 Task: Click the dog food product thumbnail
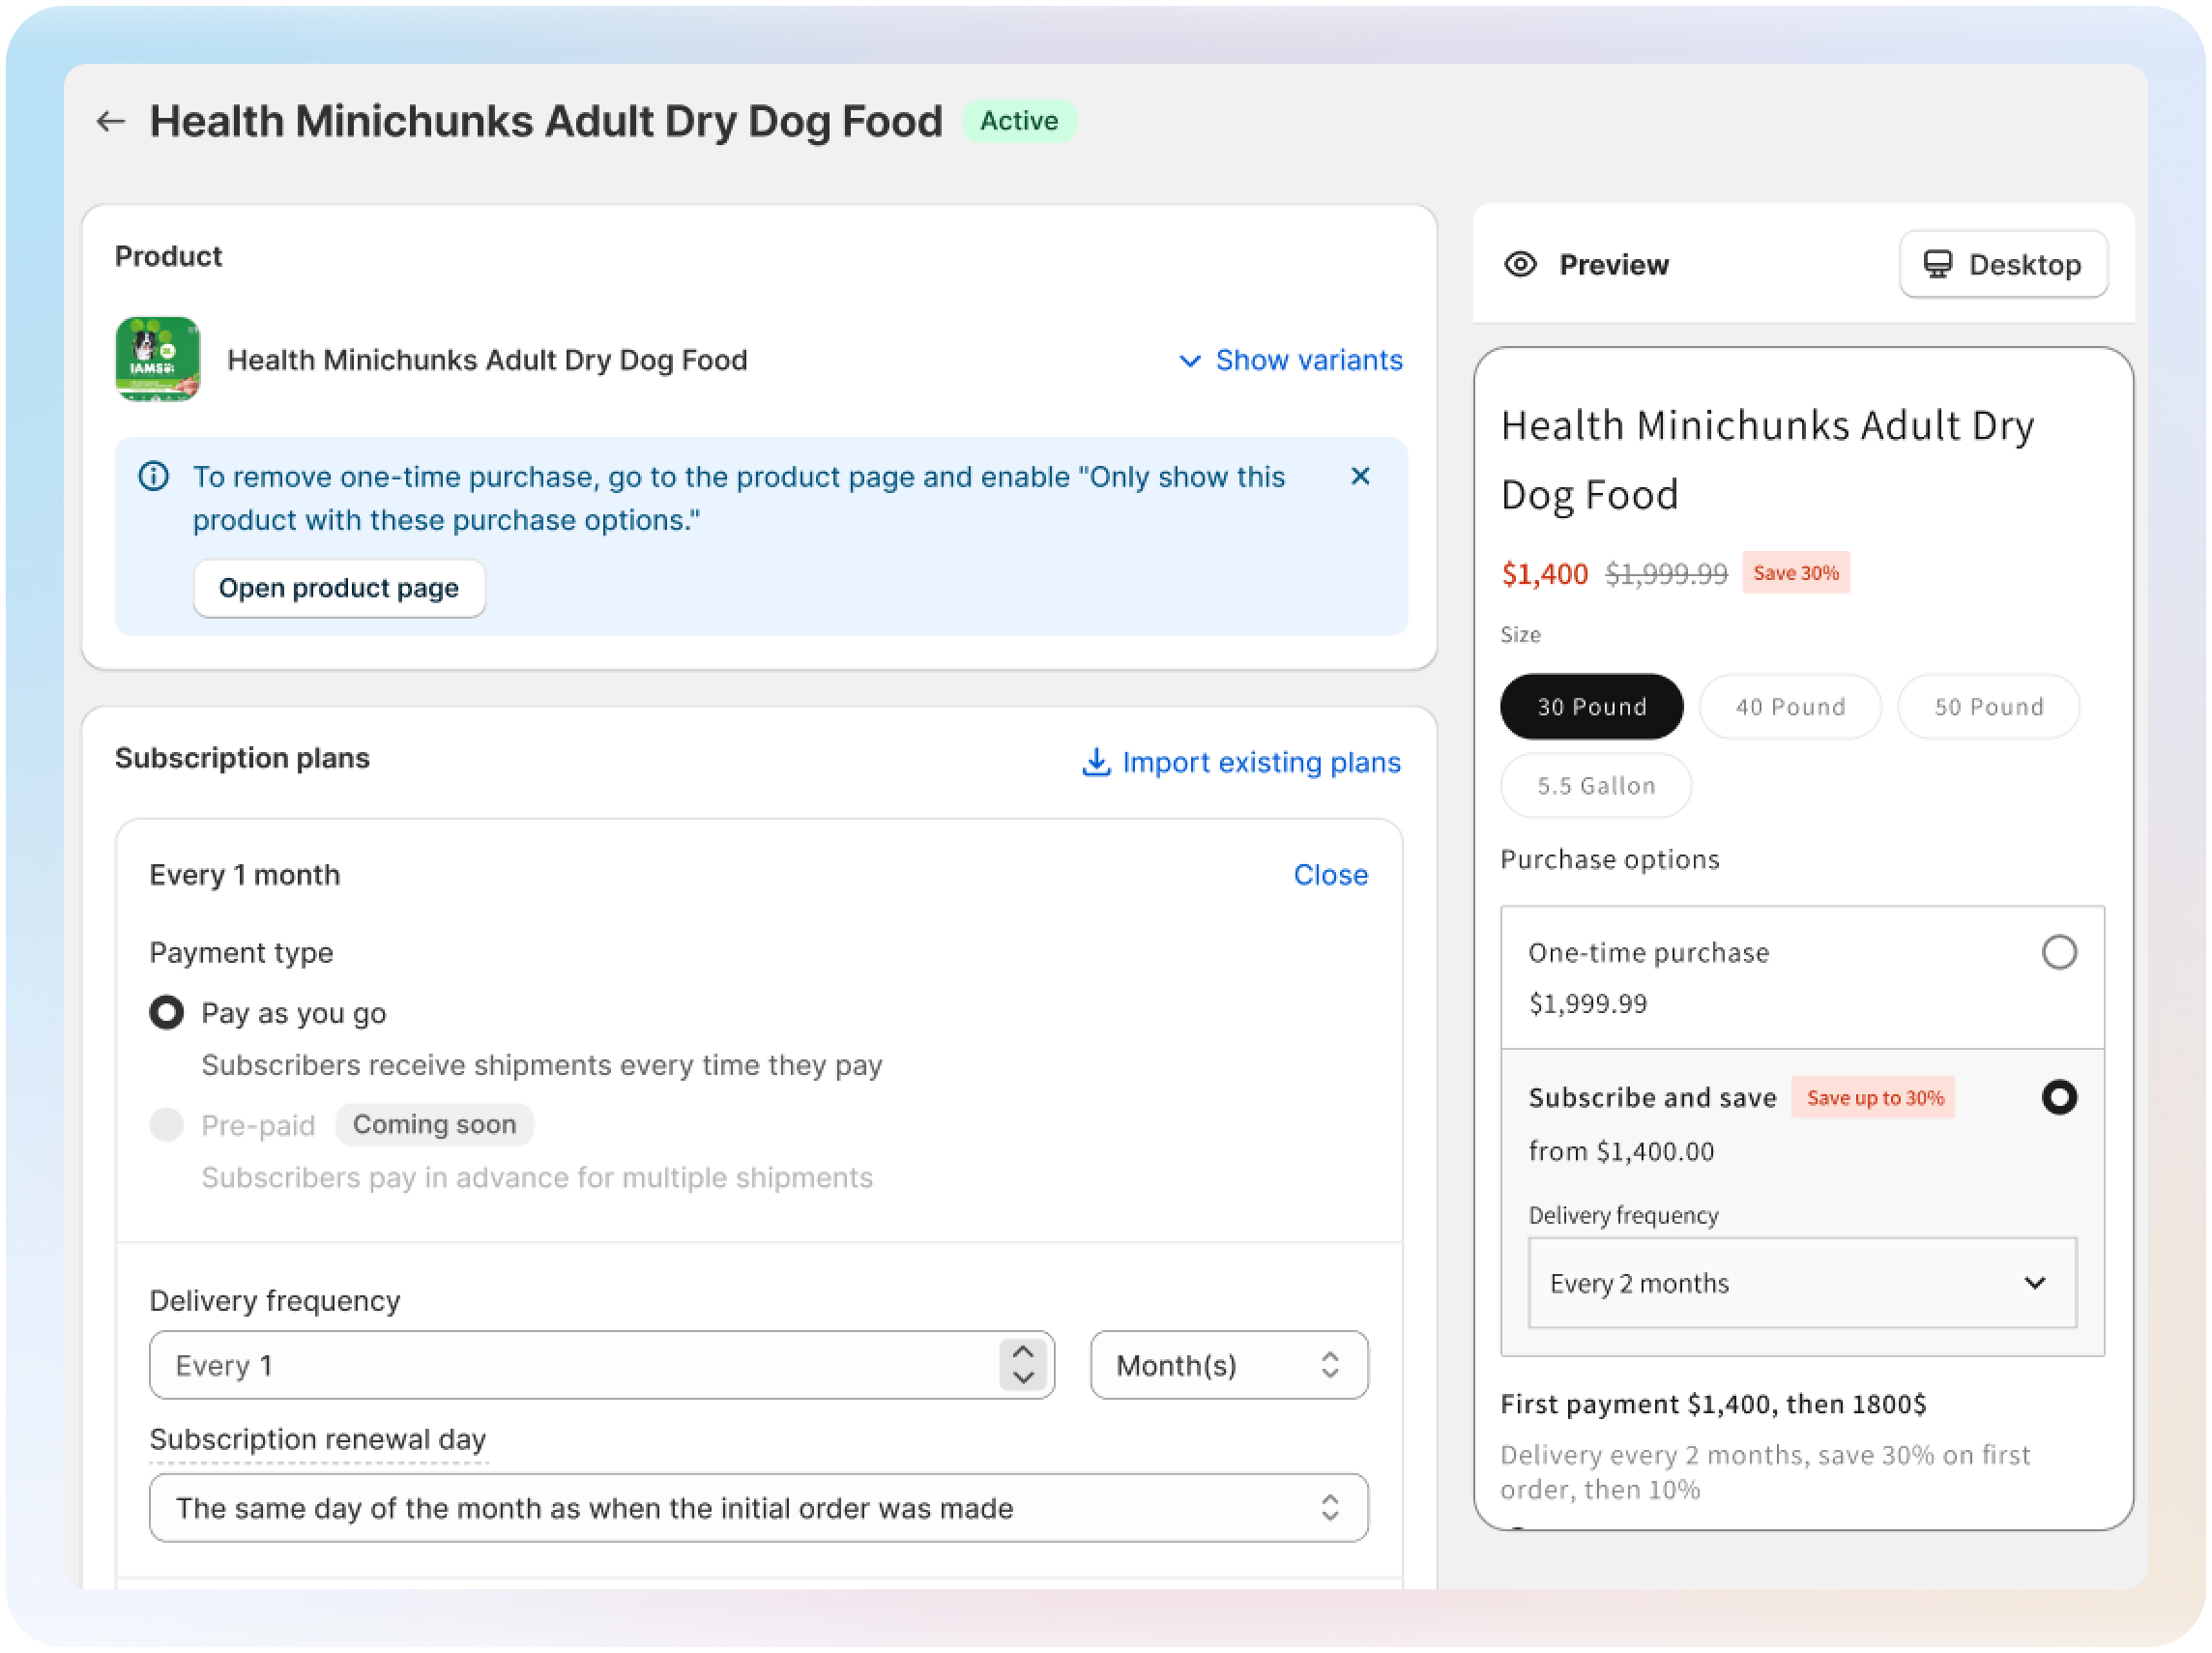click(x=157, y=359)
